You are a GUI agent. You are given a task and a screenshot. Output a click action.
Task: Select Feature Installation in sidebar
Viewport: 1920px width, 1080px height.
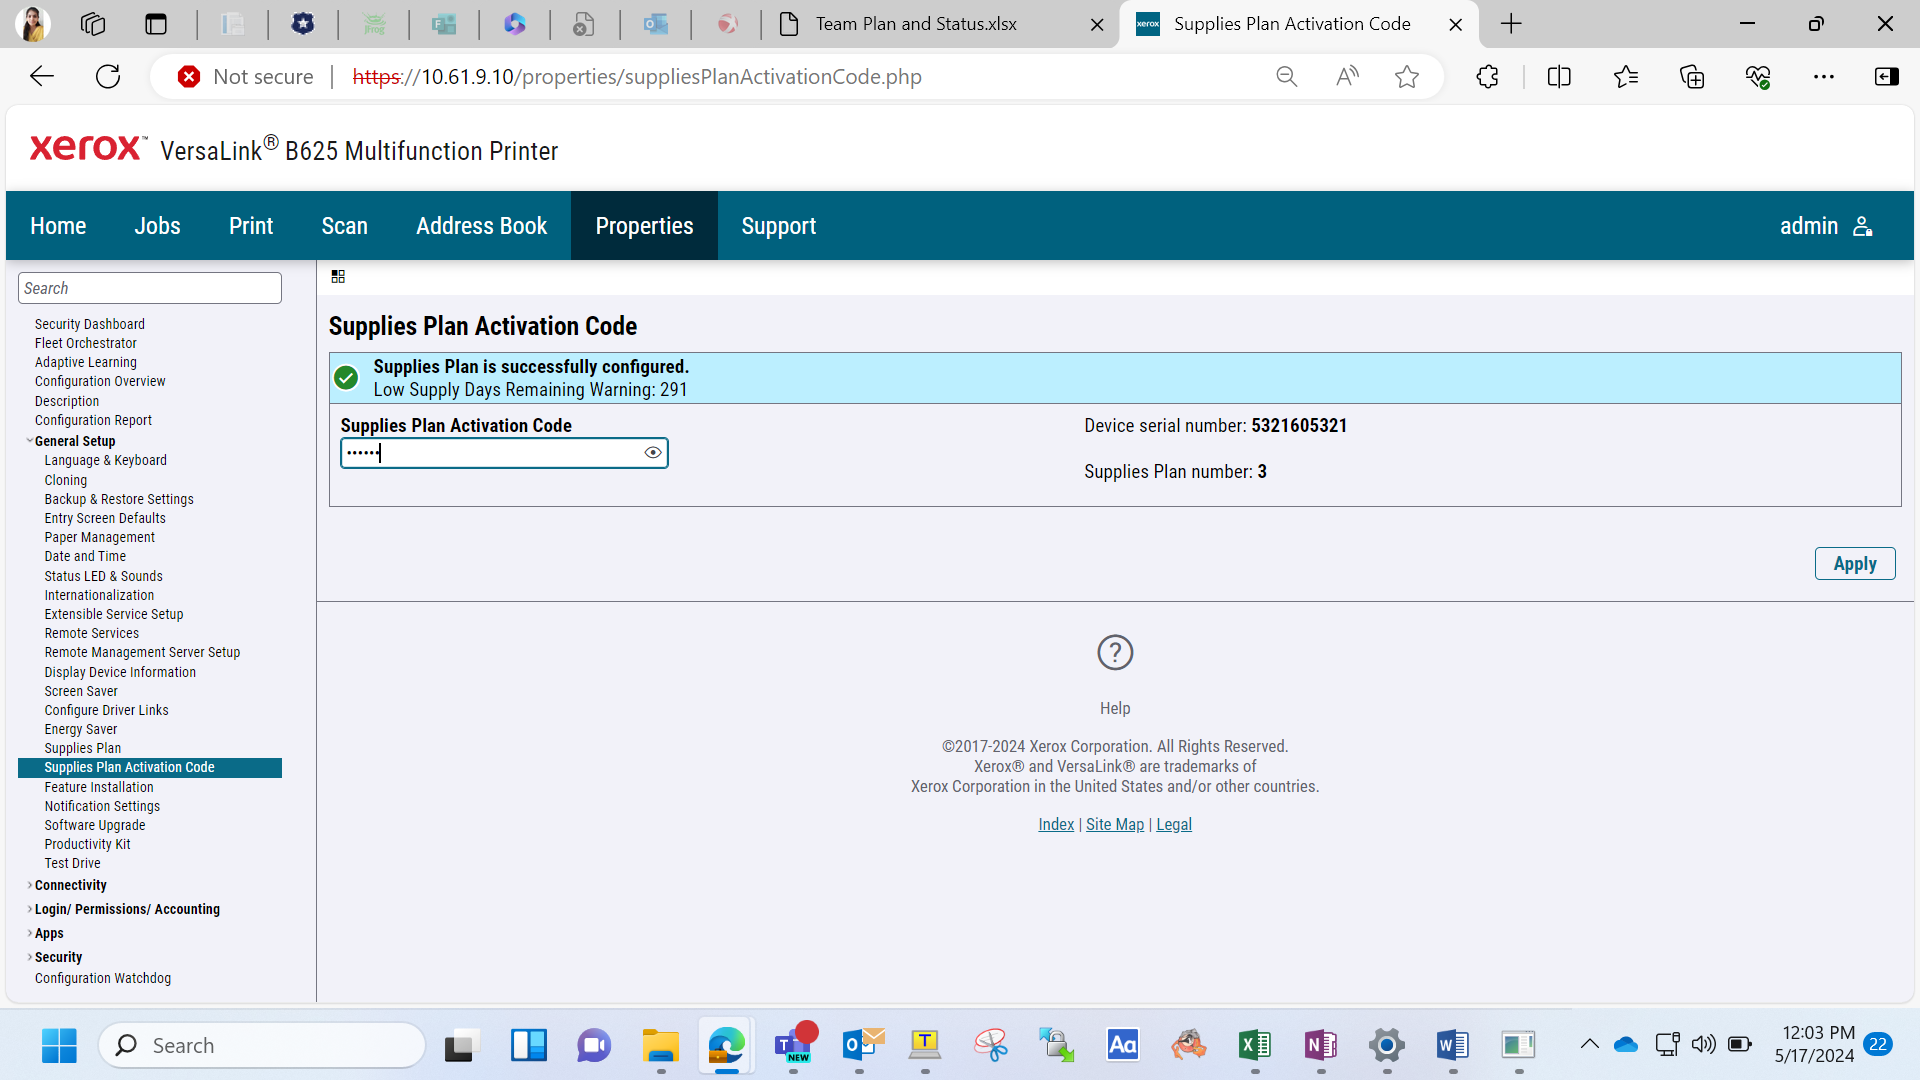(x=99, y=788)
